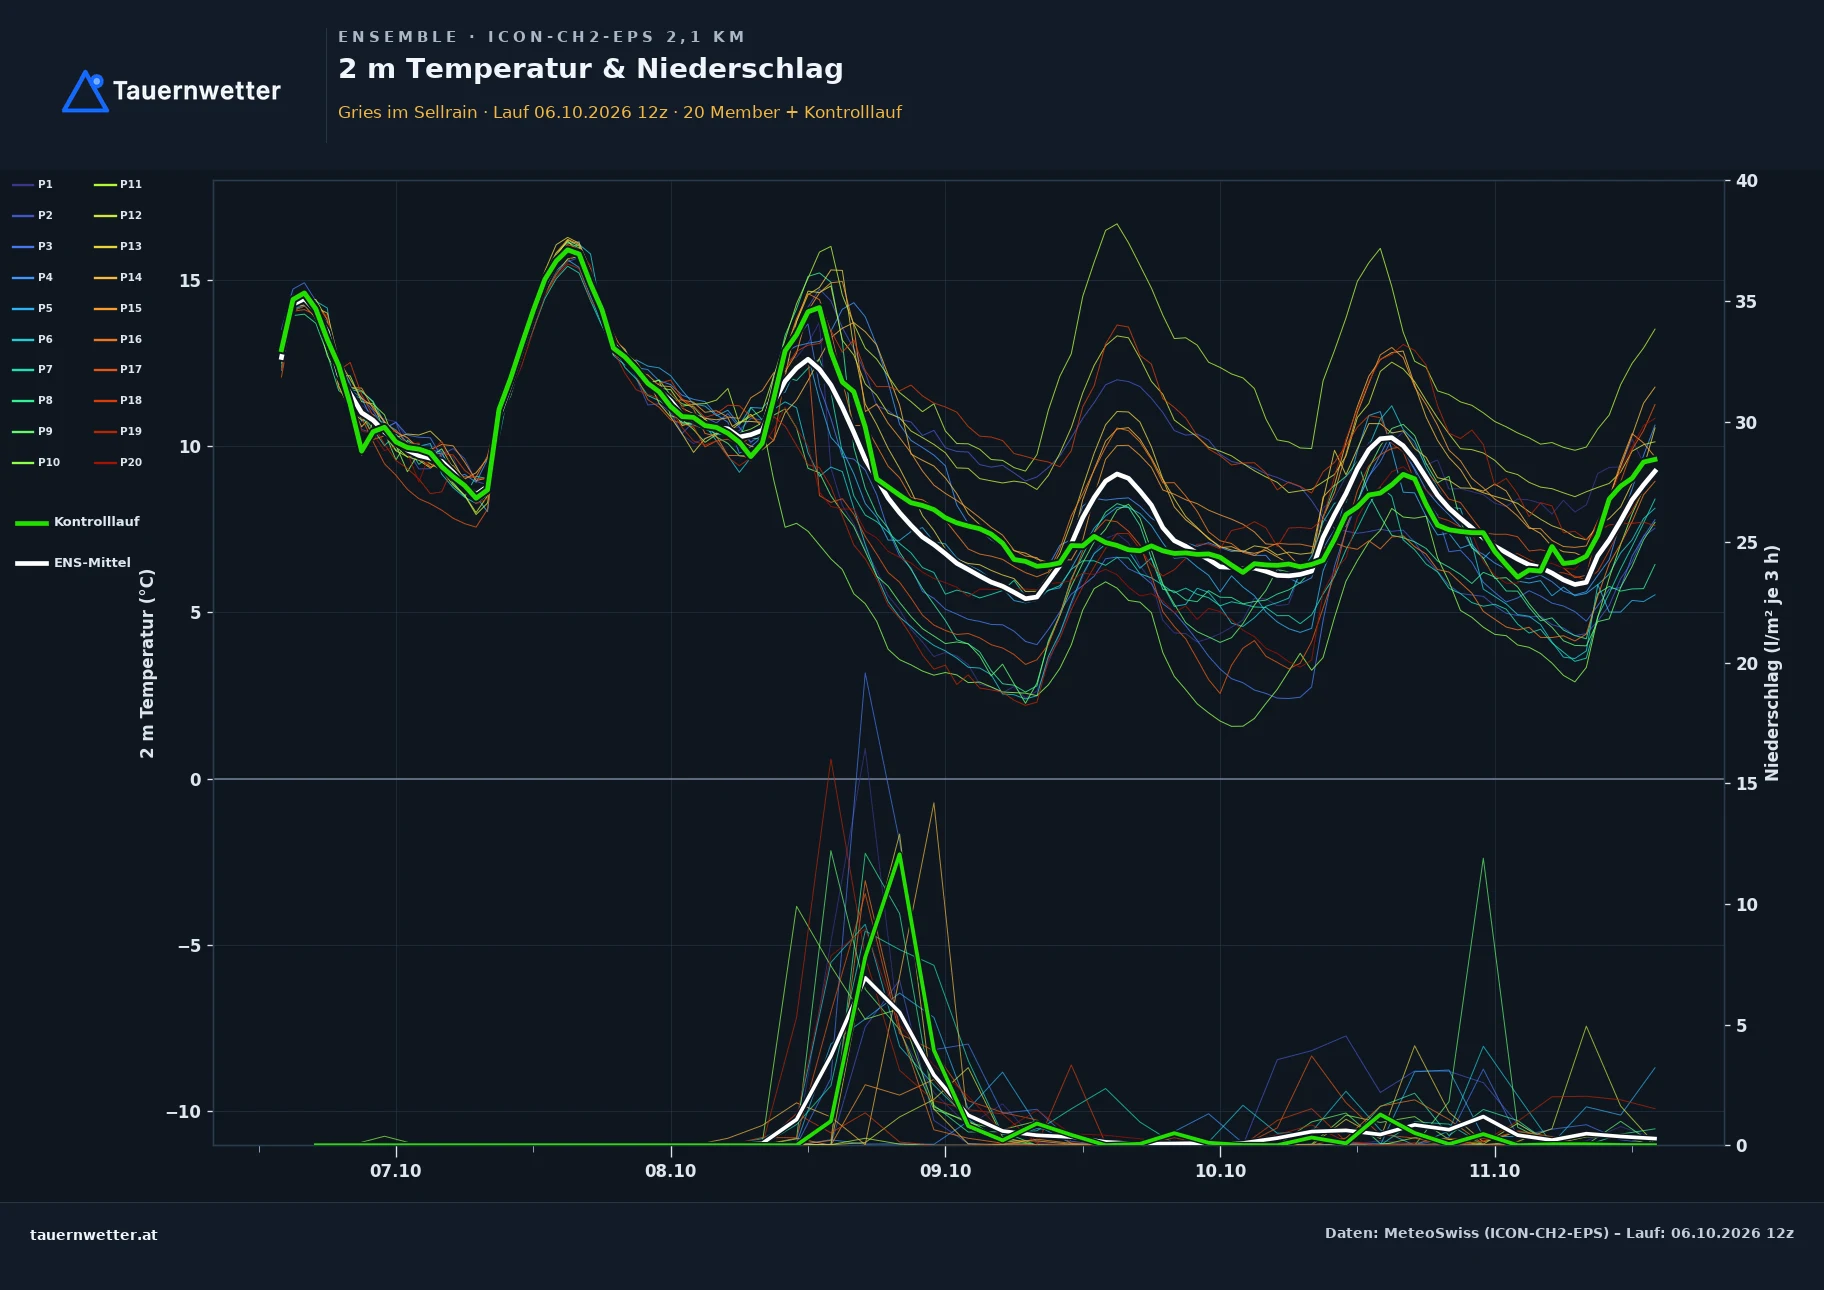Screen dimensions: 1824x1290
Task: Select the P3 legend entry
Action: click(33, 246)
